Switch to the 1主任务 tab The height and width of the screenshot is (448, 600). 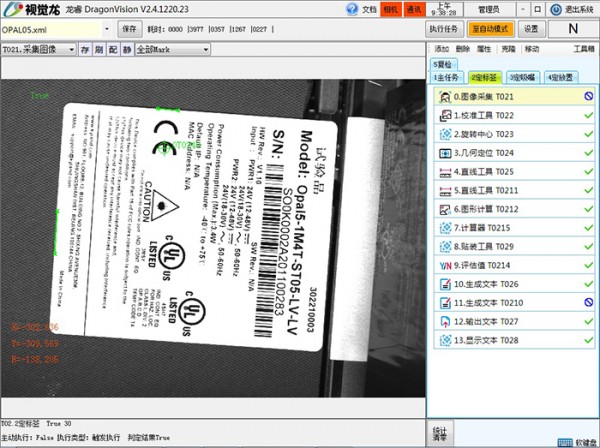[447, 77]
